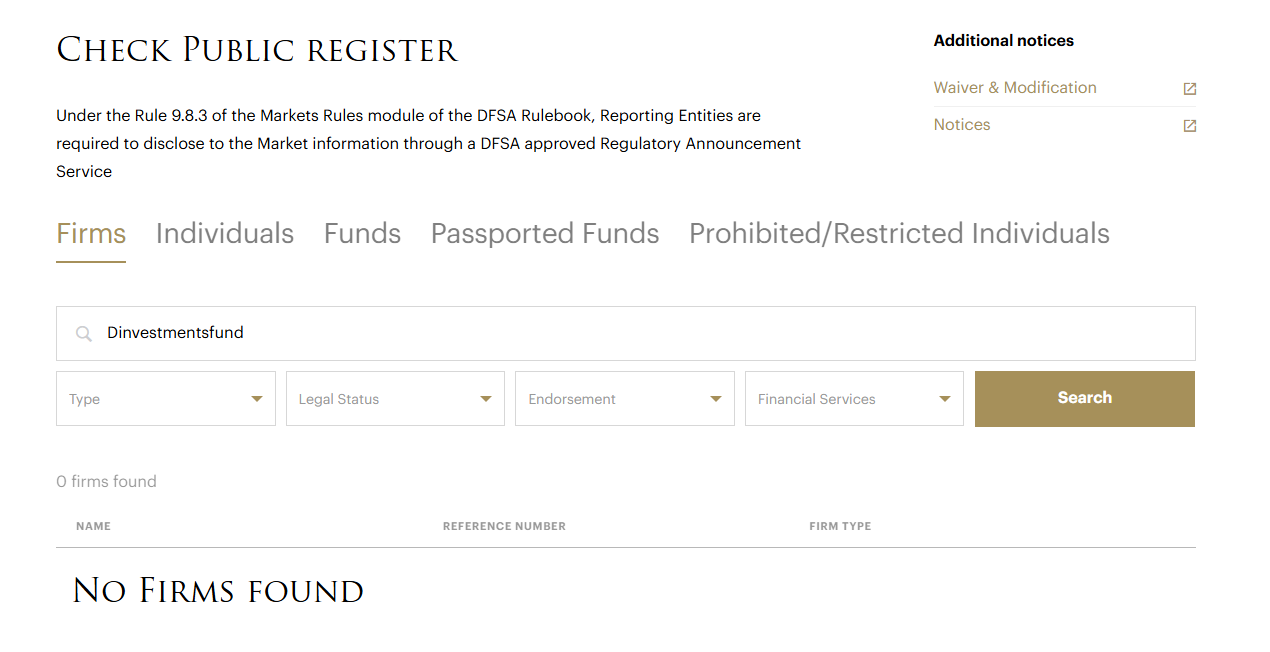Open the Notices link

962,125
